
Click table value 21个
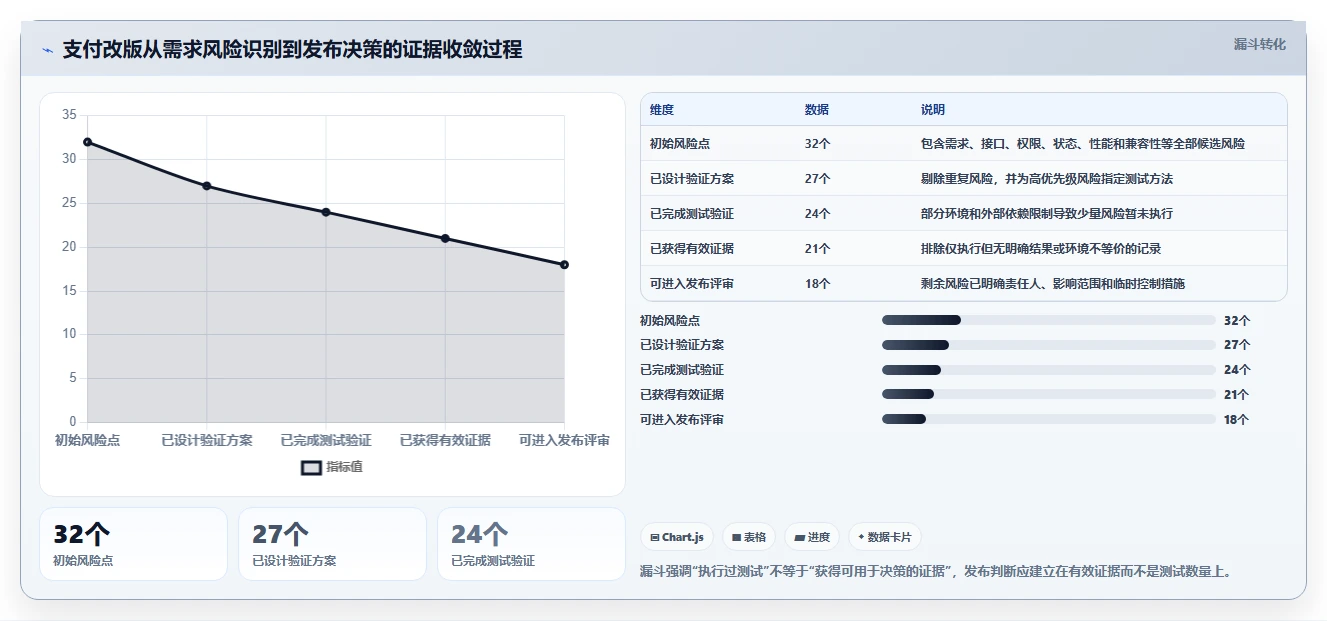817,249
